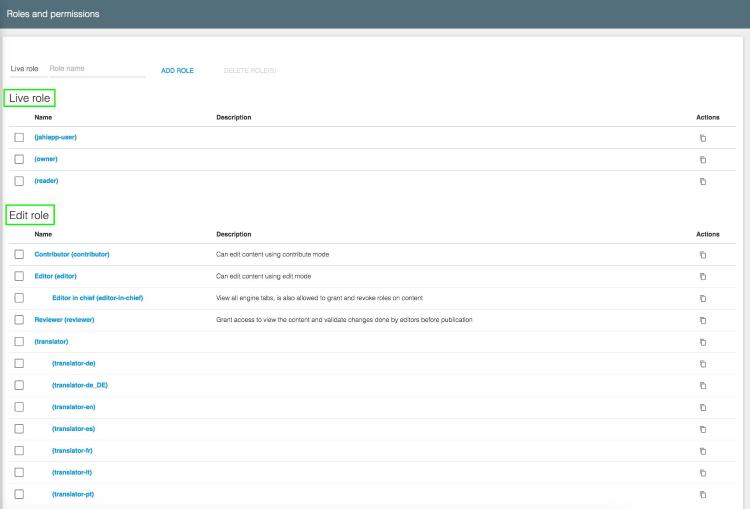Copy the (owner) role

tap(703, 160)
